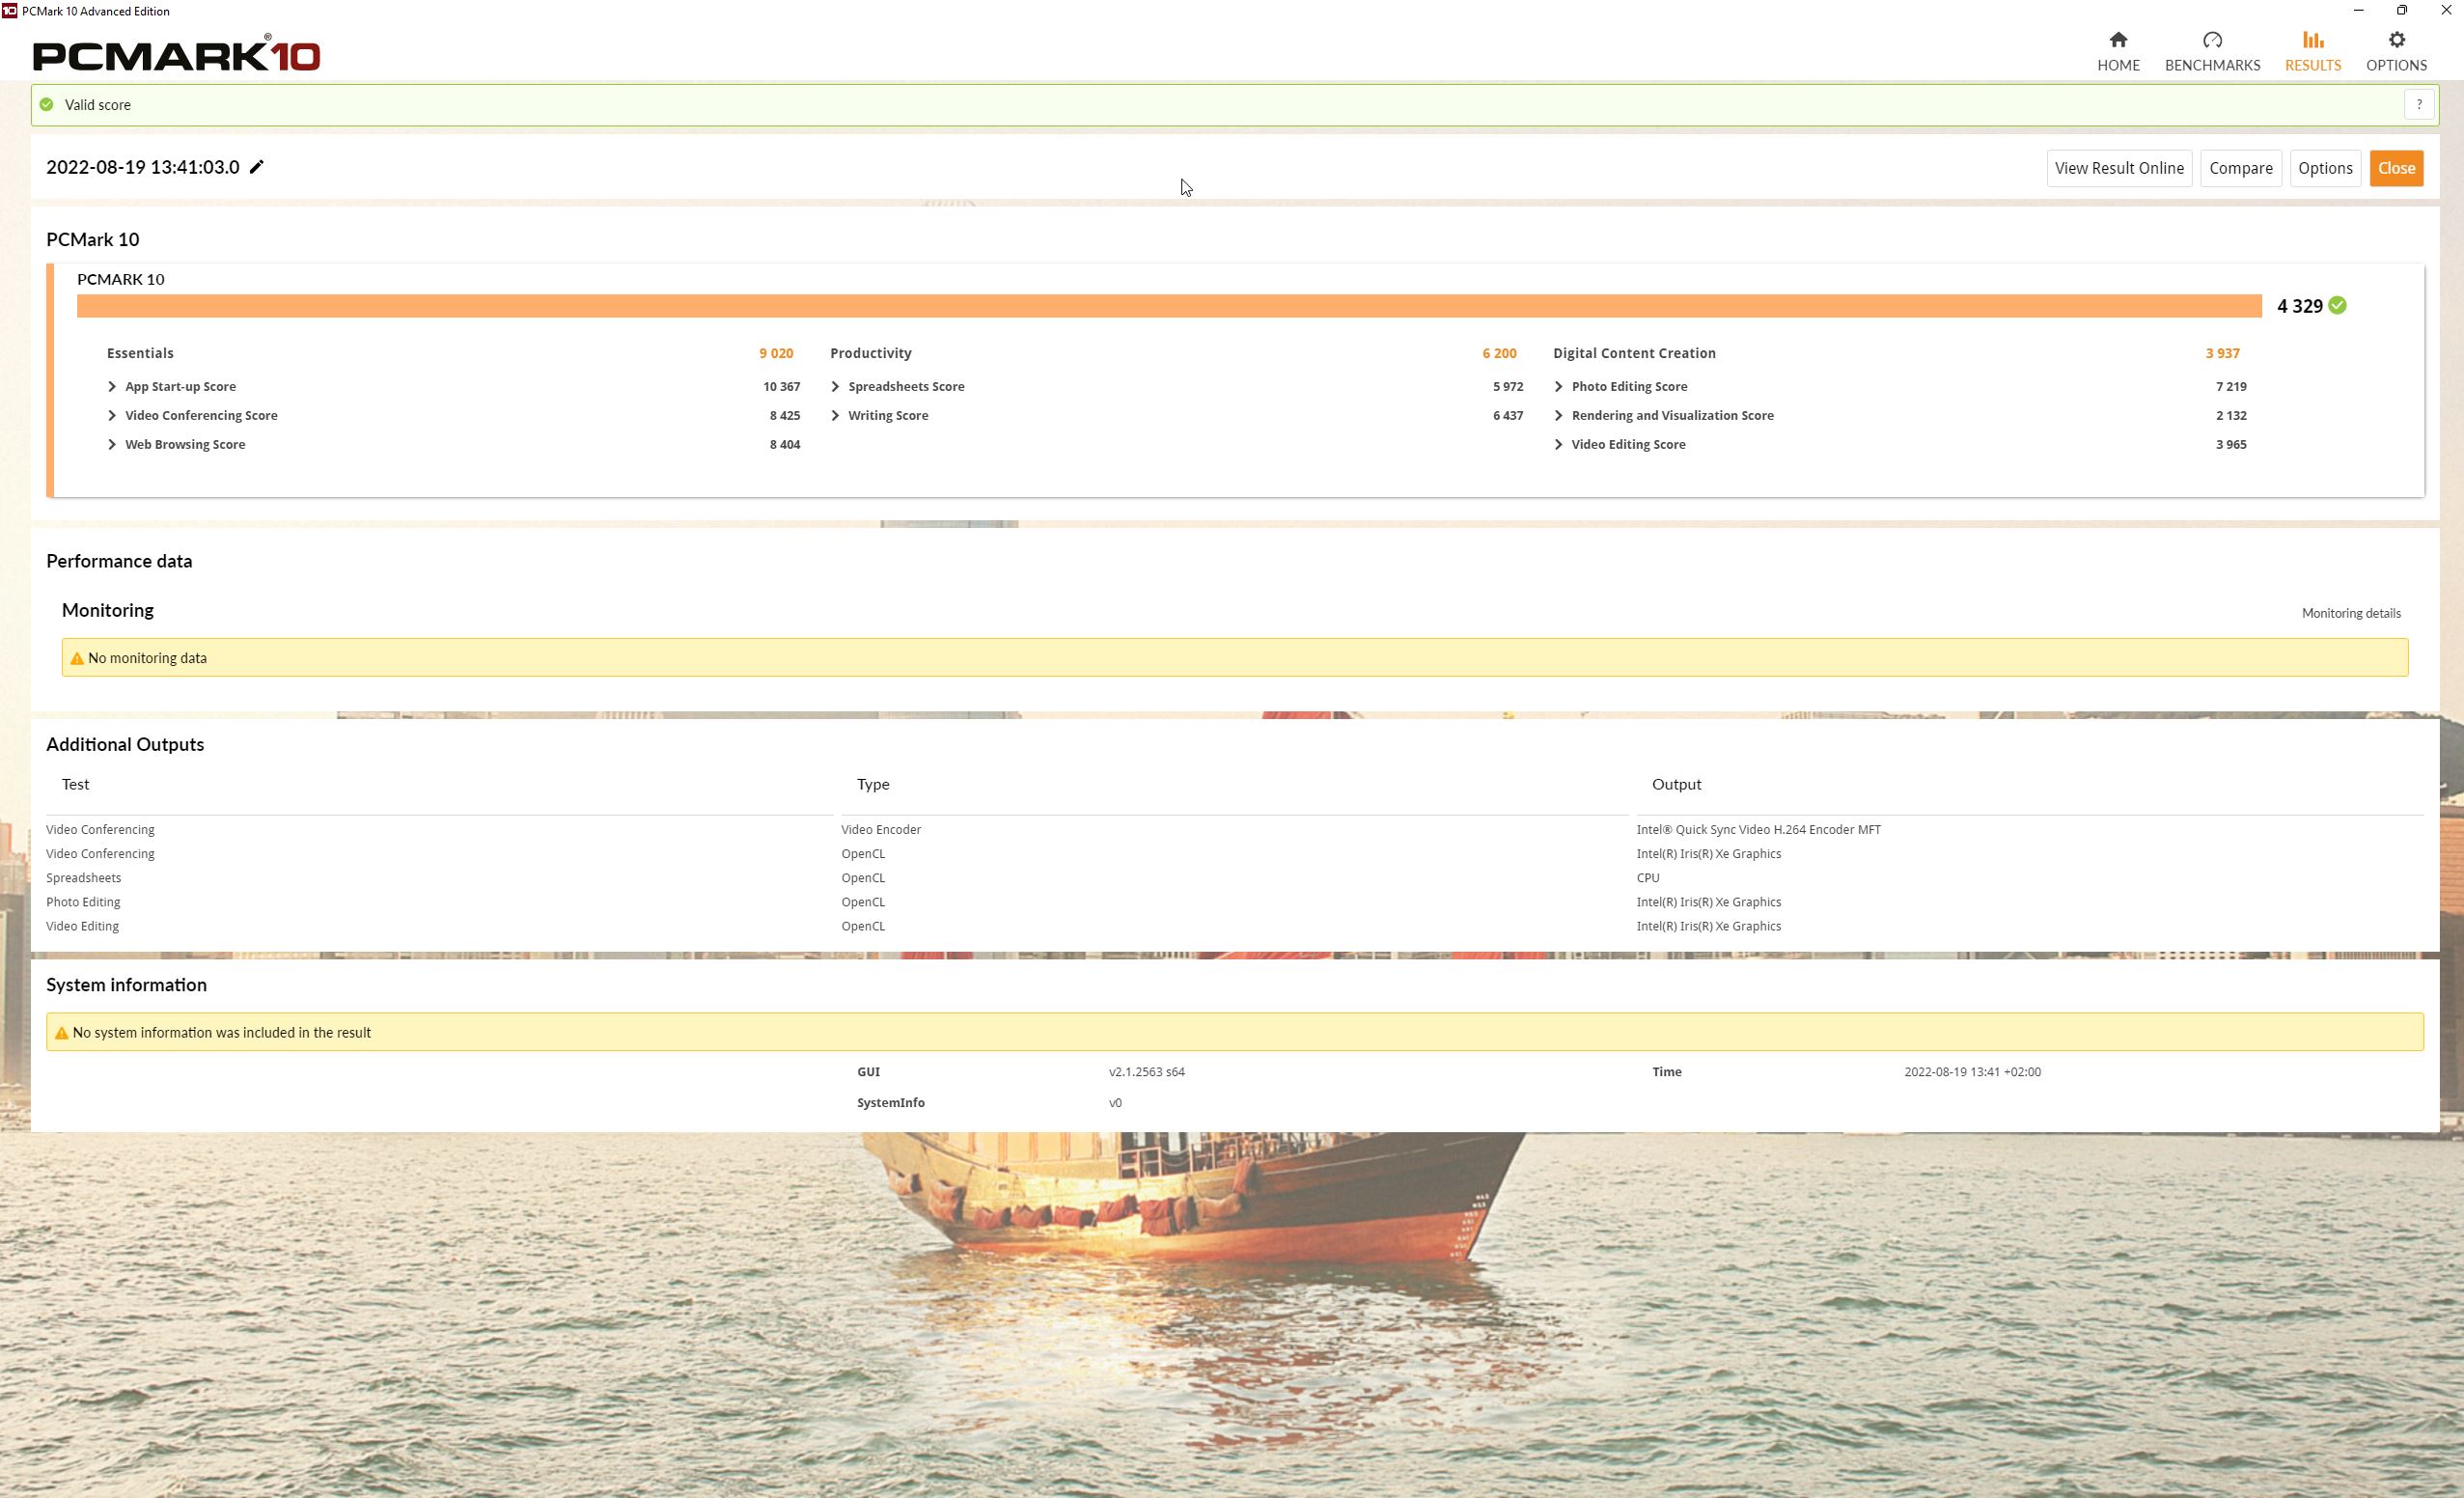Click the RESULTS tab in navigation

point(2312,49)
